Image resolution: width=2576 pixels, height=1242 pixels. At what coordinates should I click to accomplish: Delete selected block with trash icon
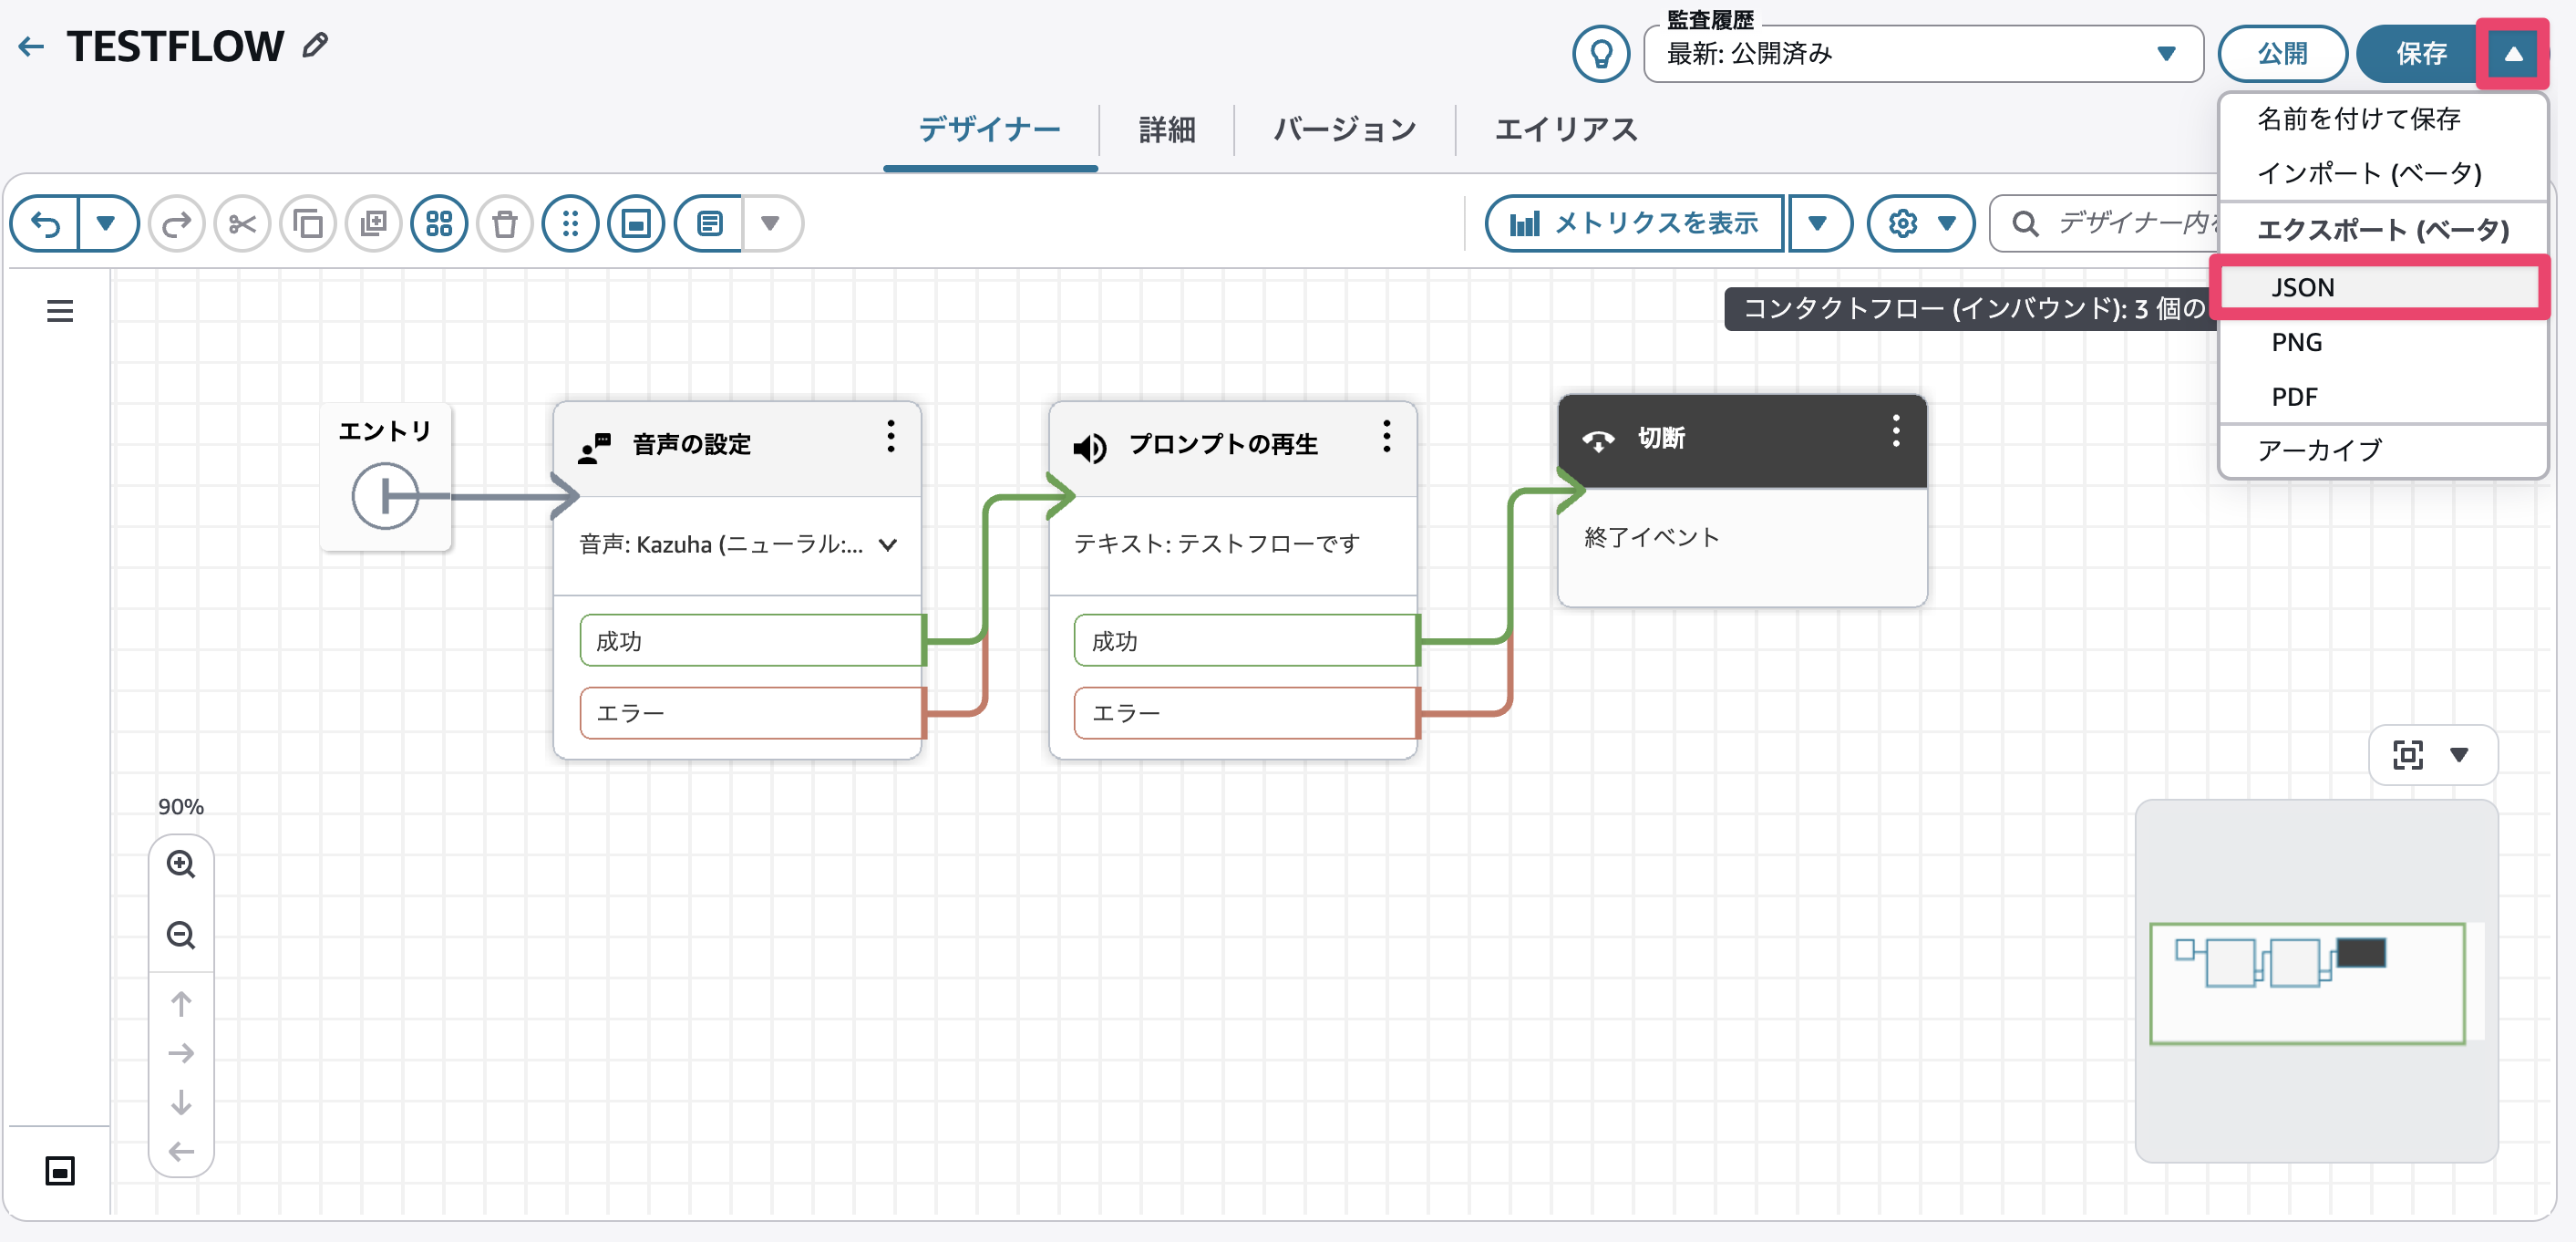(505, 223)
